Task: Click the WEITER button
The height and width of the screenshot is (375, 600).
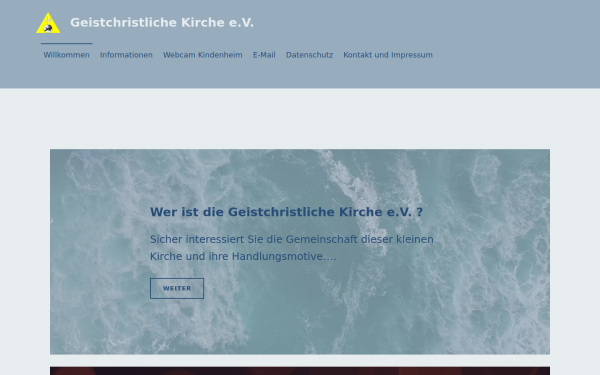Action: coord(177,288)
